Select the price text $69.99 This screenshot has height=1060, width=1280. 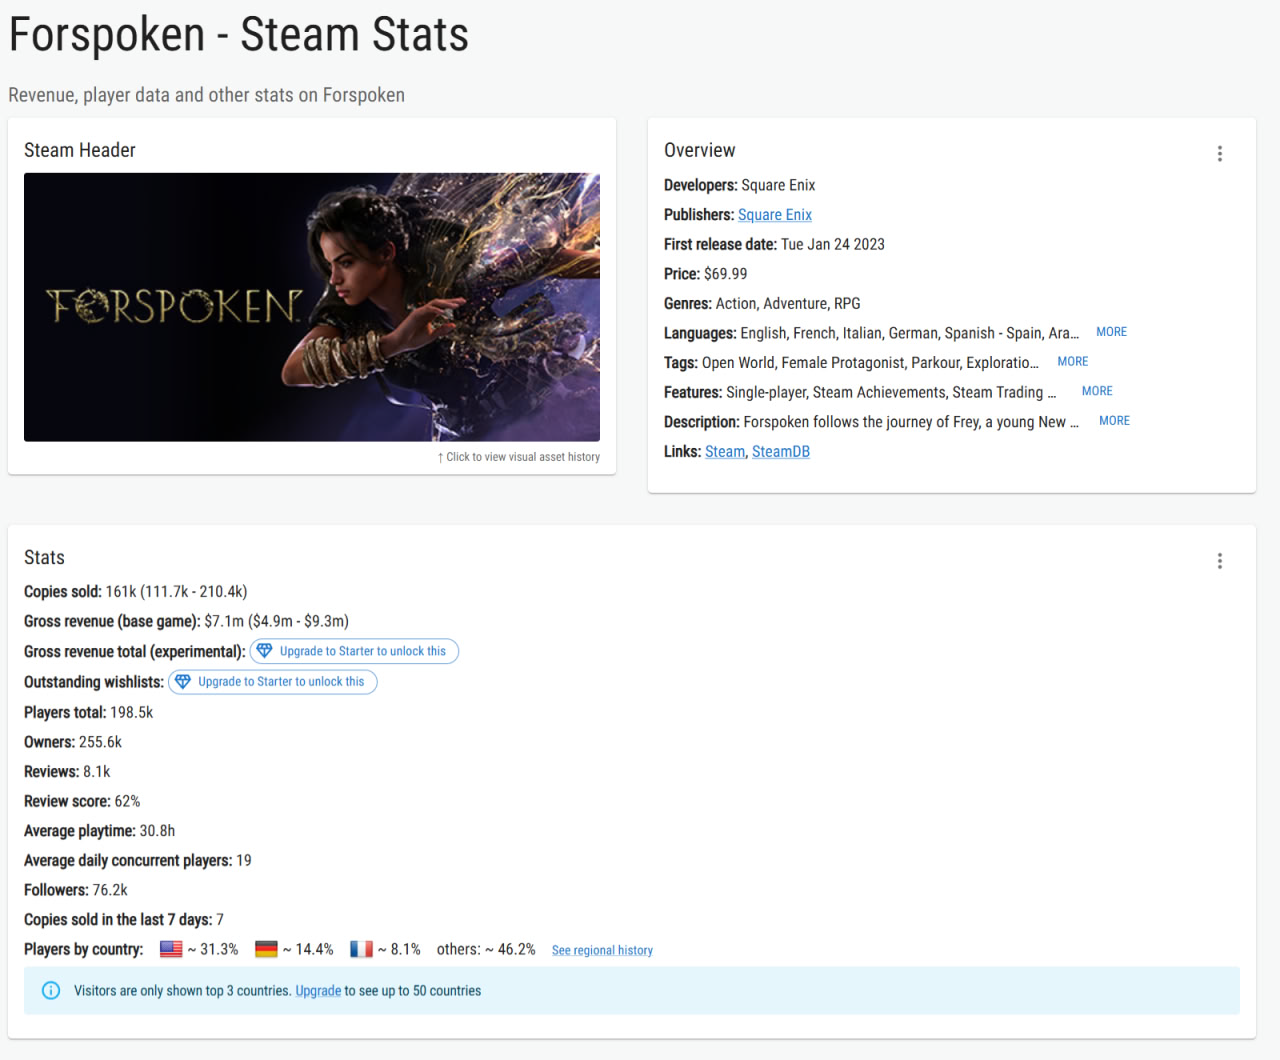(726, 274)
